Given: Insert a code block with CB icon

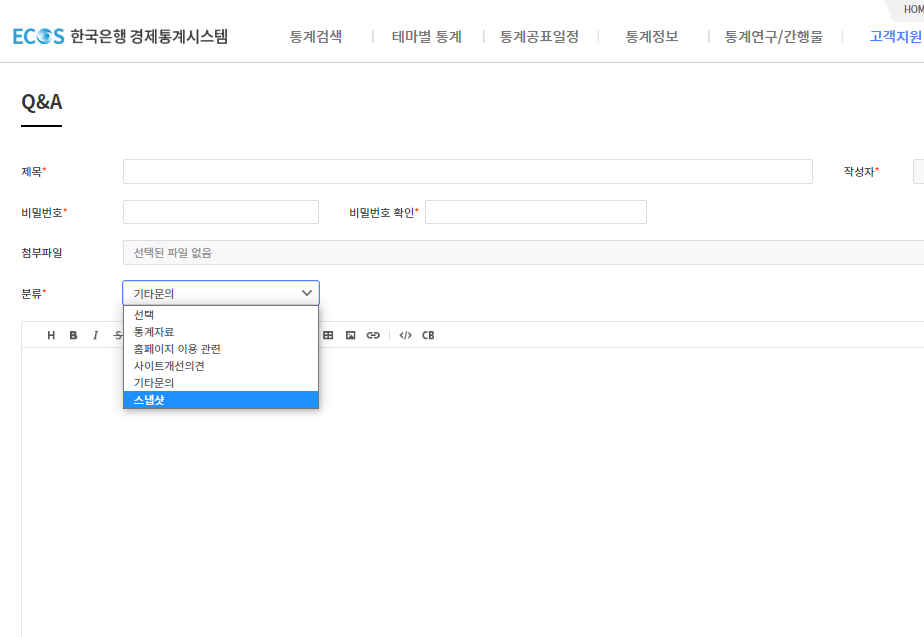Looking at the screenshot, I should click(428, 335).
